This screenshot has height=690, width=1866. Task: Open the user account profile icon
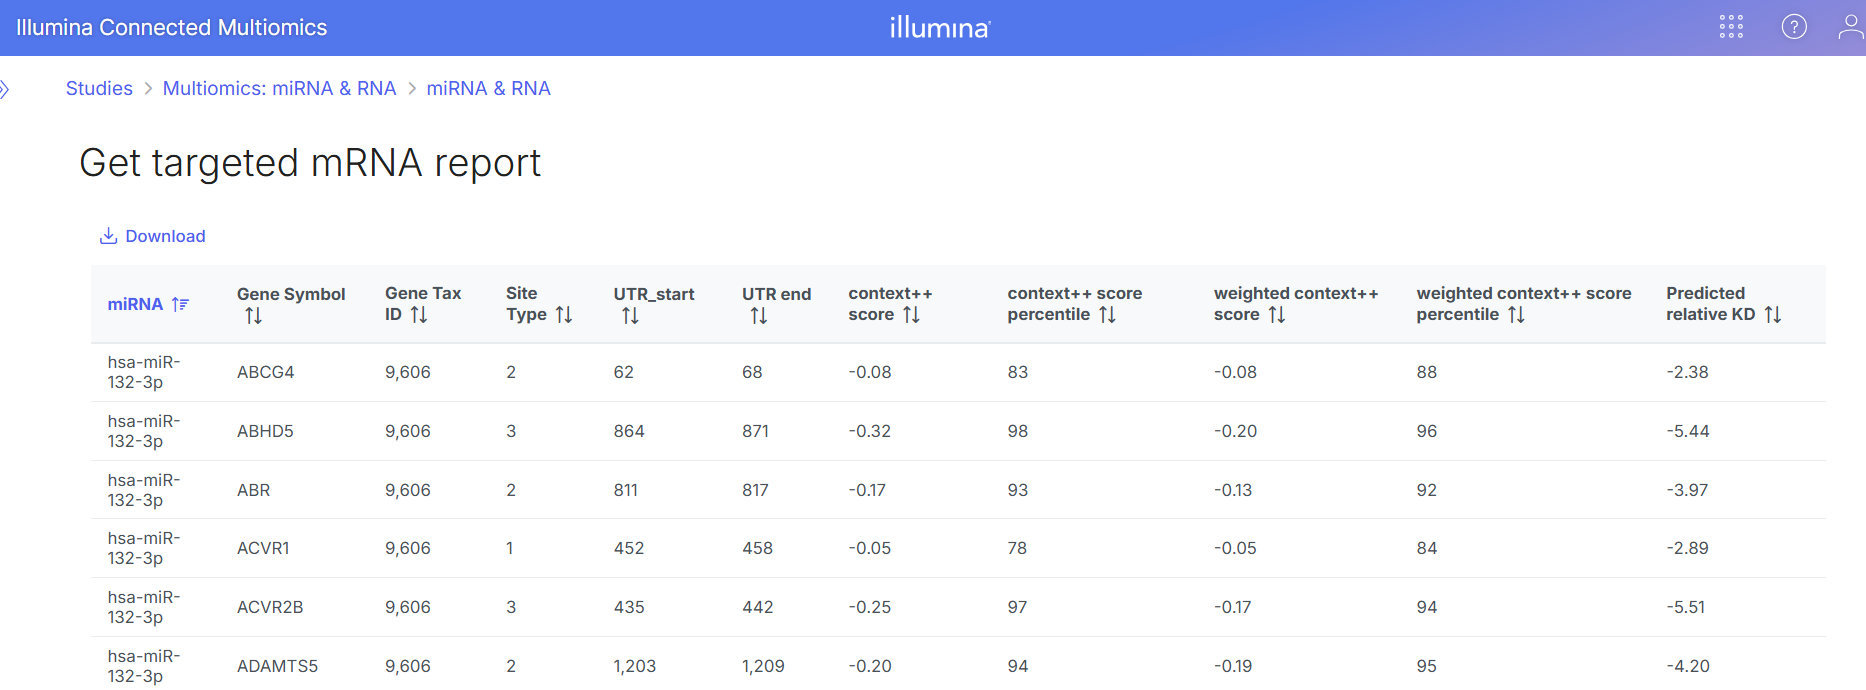(x=1850, y=27)
